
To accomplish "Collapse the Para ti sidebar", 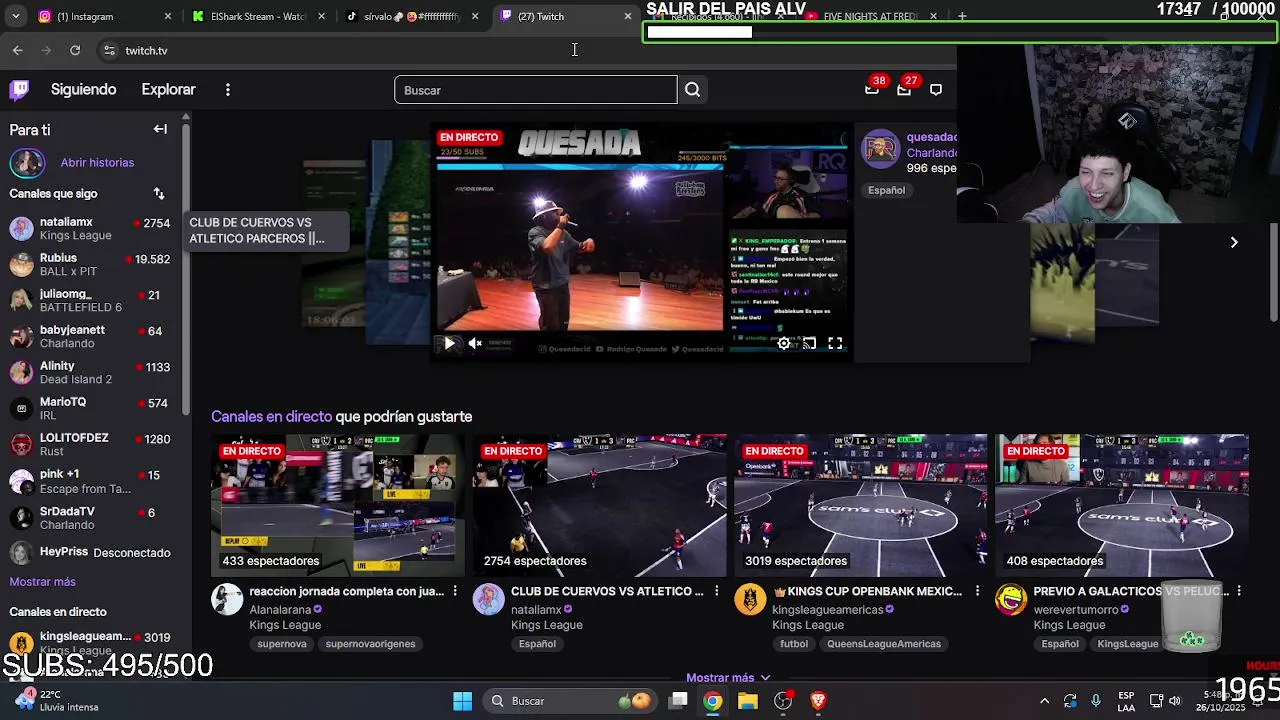I will tap(160, 129).
